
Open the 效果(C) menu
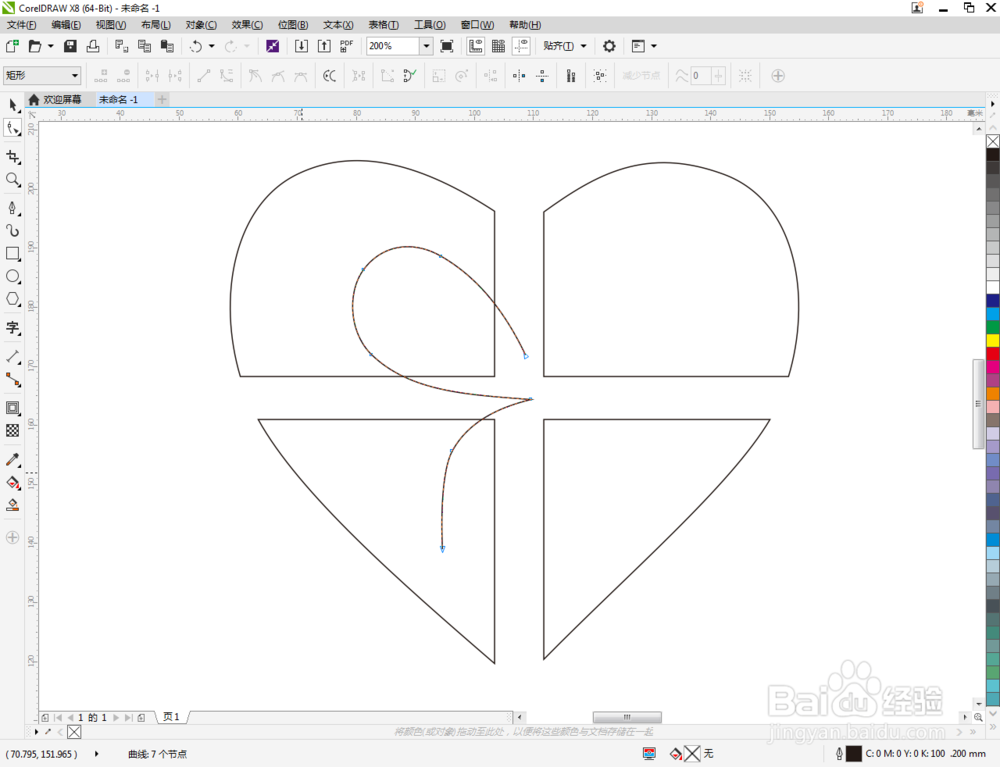pyautogui.click(x=247, y=25)
